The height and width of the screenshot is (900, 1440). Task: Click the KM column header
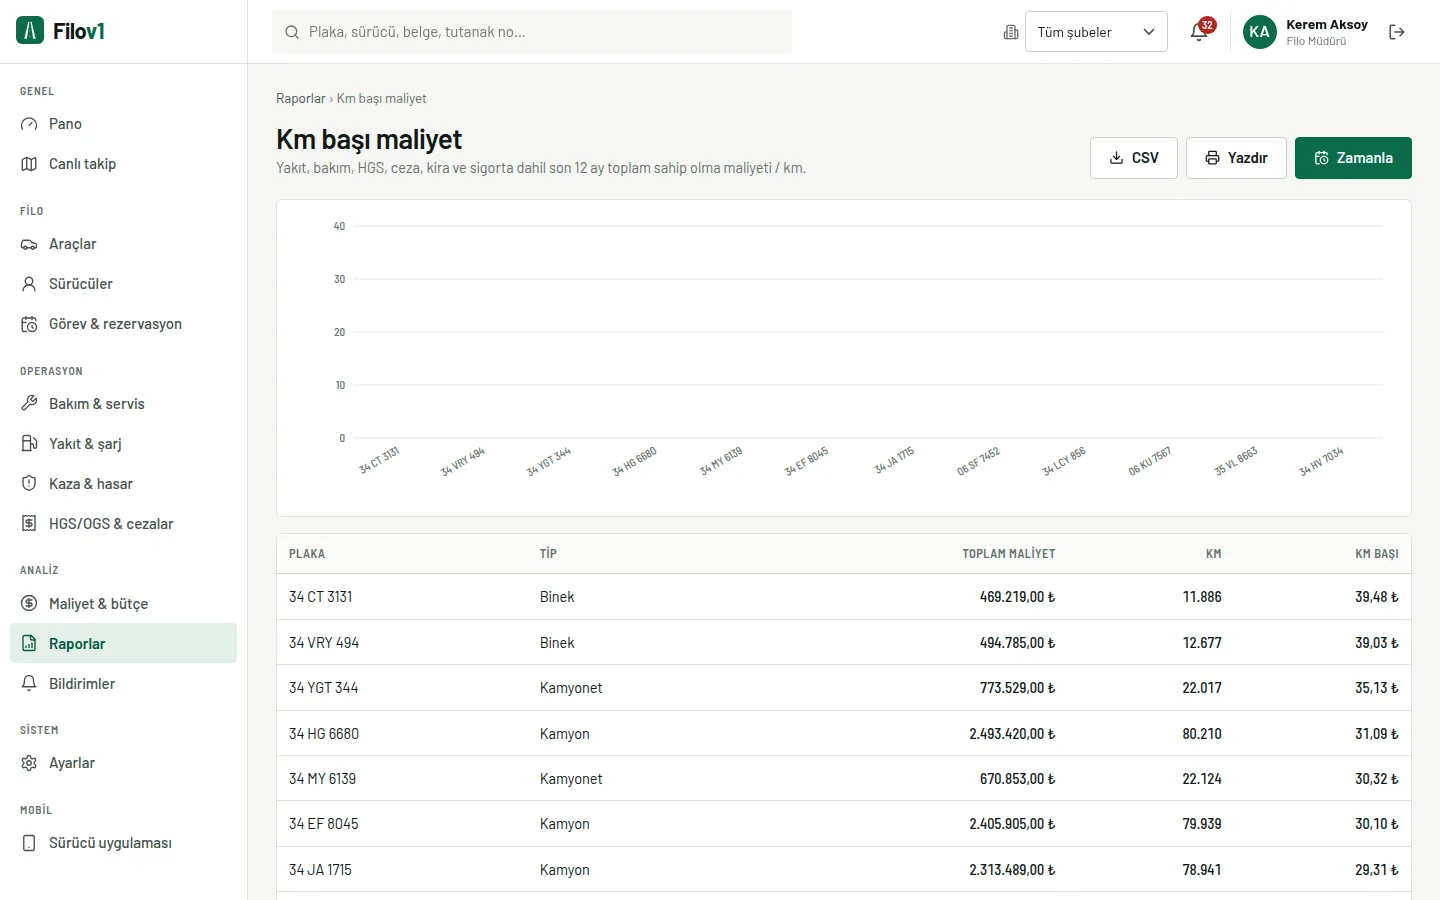[1213, 554]
